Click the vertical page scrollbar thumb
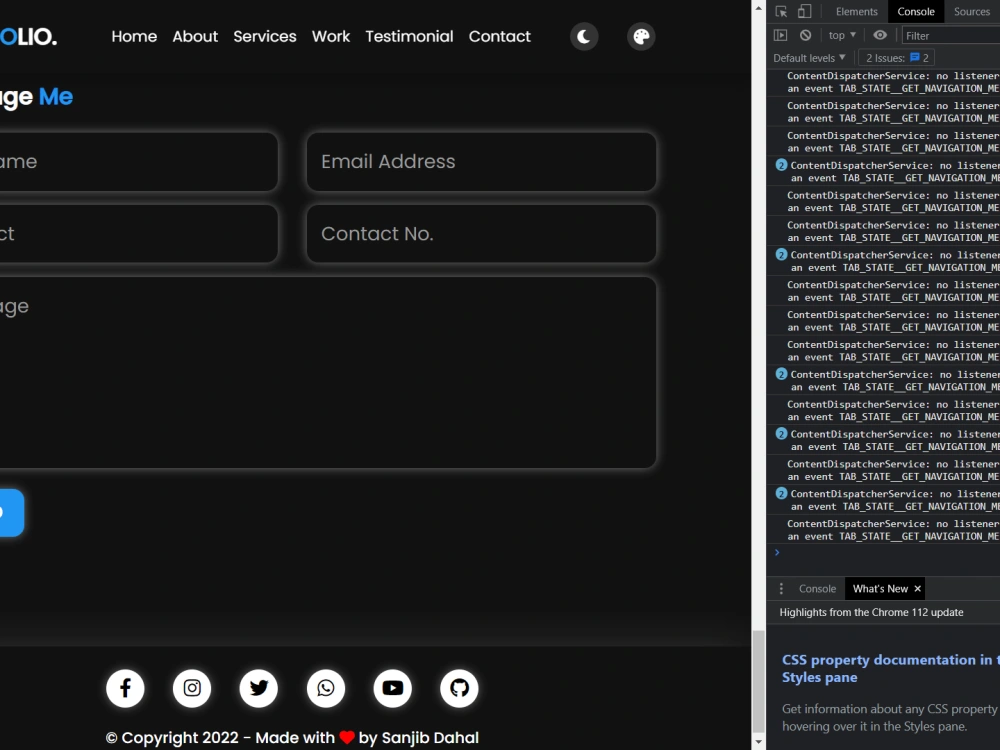 (x=758, y=681)
